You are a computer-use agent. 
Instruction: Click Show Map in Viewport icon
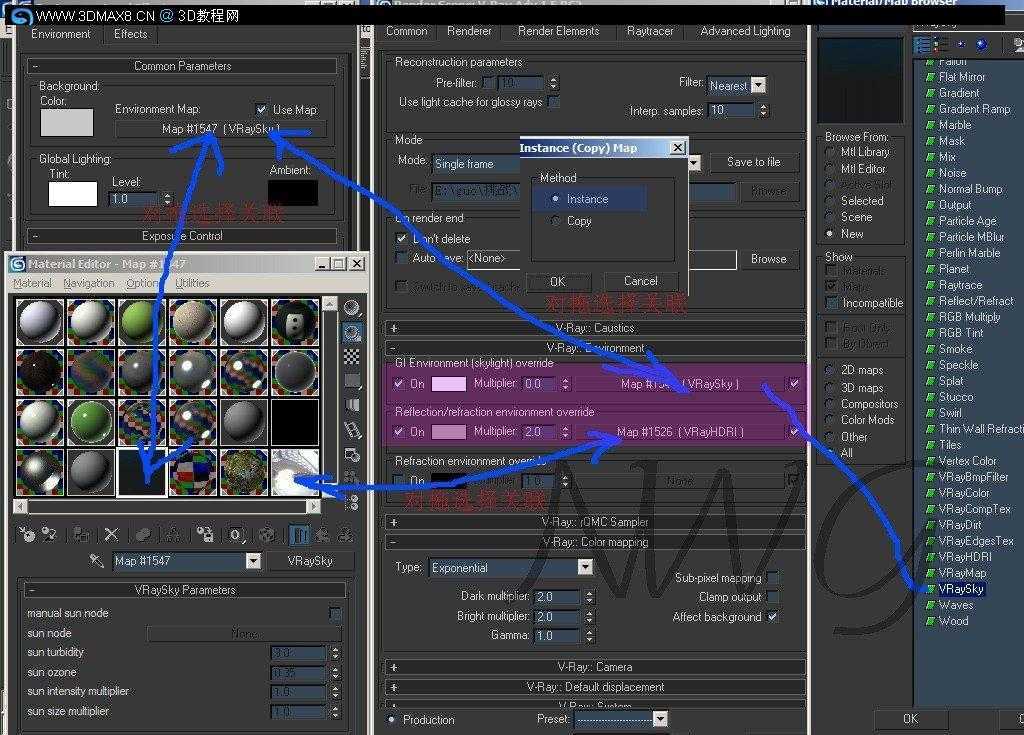click(x=266, y=534)
